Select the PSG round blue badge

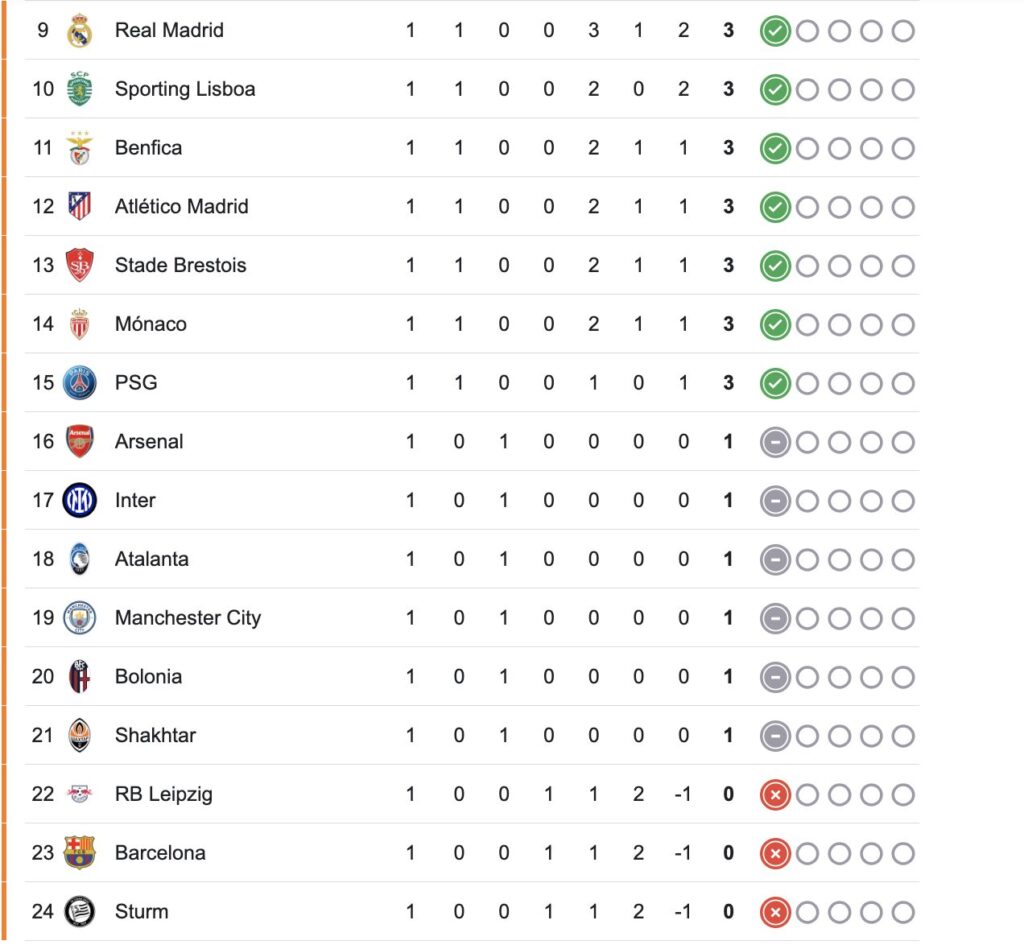[80, 383]
